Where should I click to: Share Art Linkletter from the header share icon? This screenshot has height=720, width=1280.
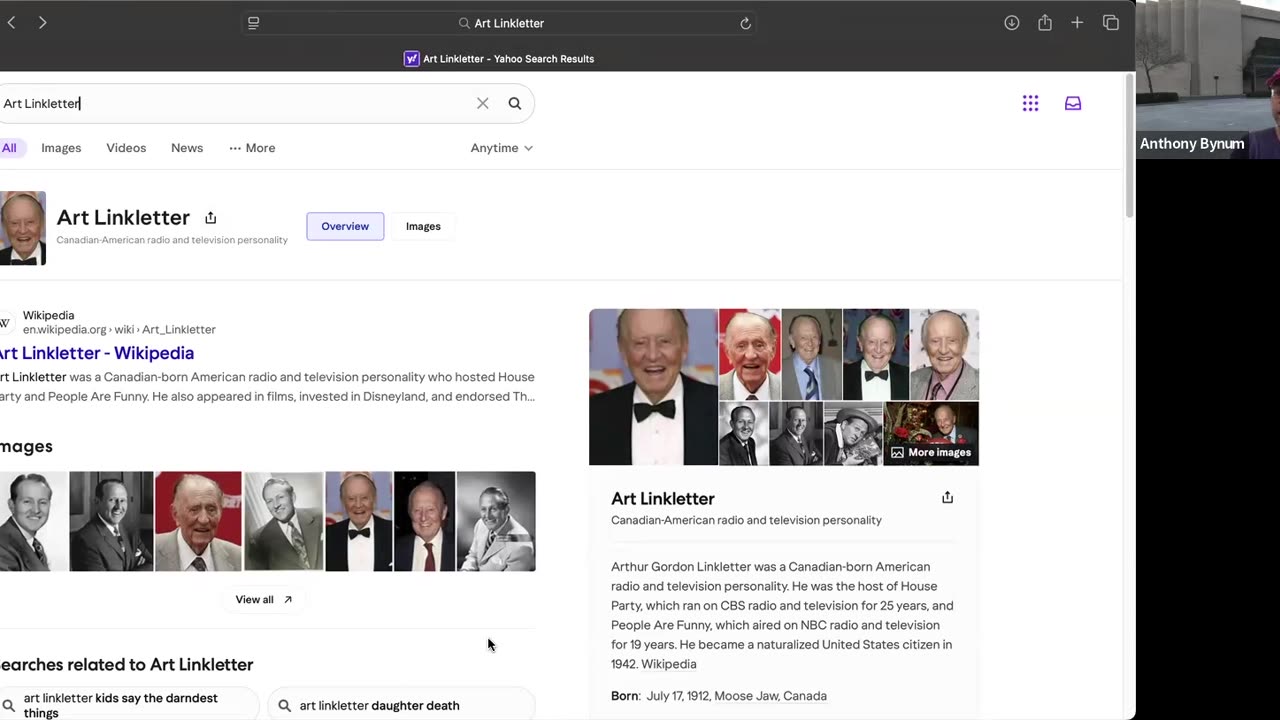pyautogui.click(x=210, y=217)
